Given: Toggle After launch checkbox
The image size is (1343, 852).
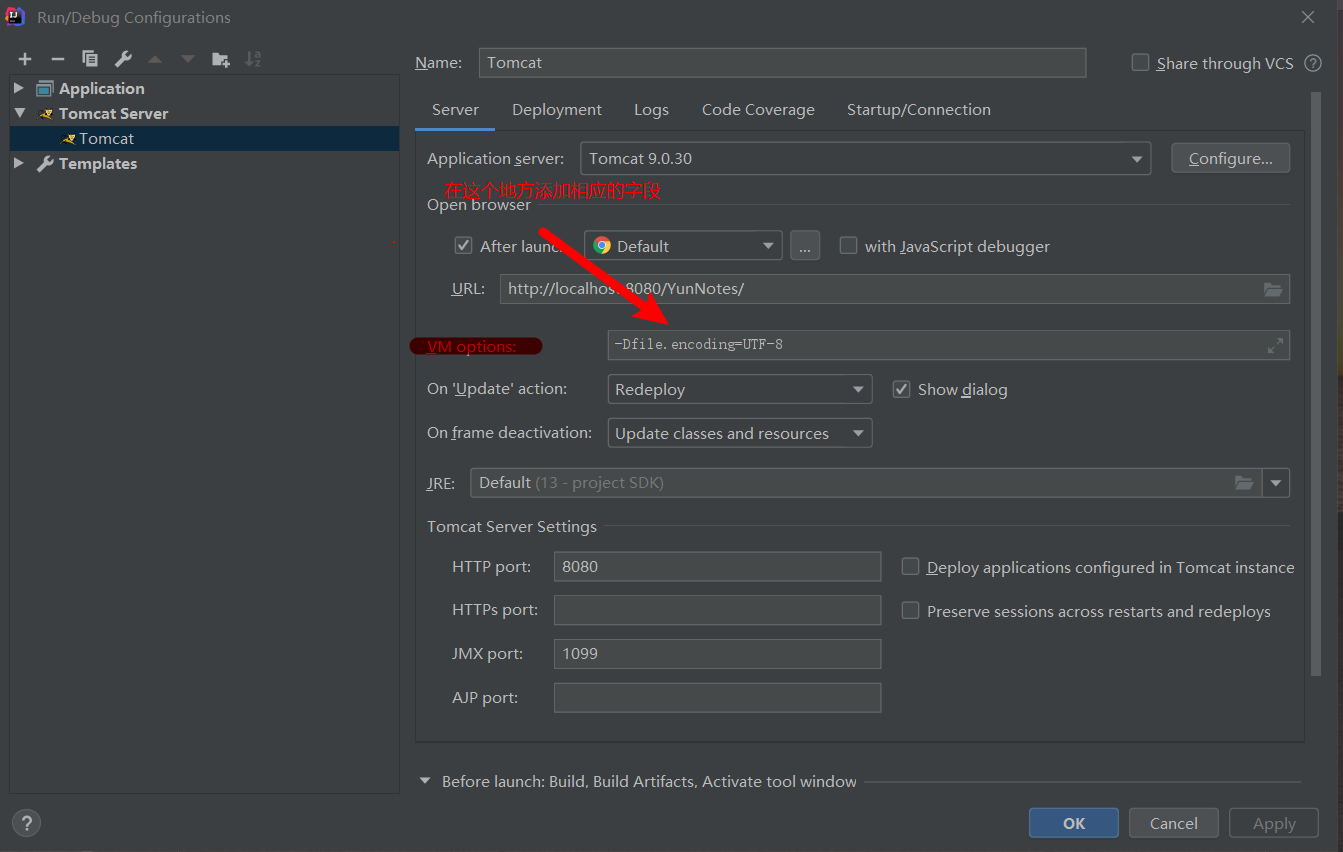Looking at the screenshot, I should click(463, 245).
